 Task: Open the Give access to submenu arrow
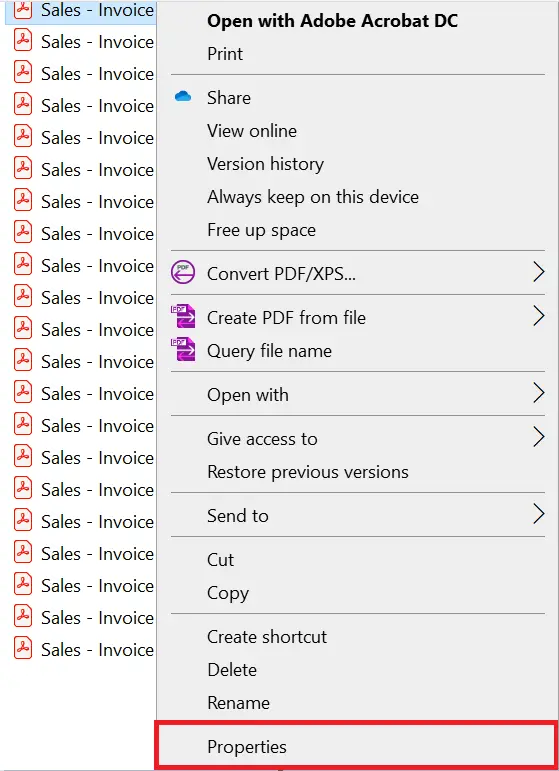(x=539, y=438)
